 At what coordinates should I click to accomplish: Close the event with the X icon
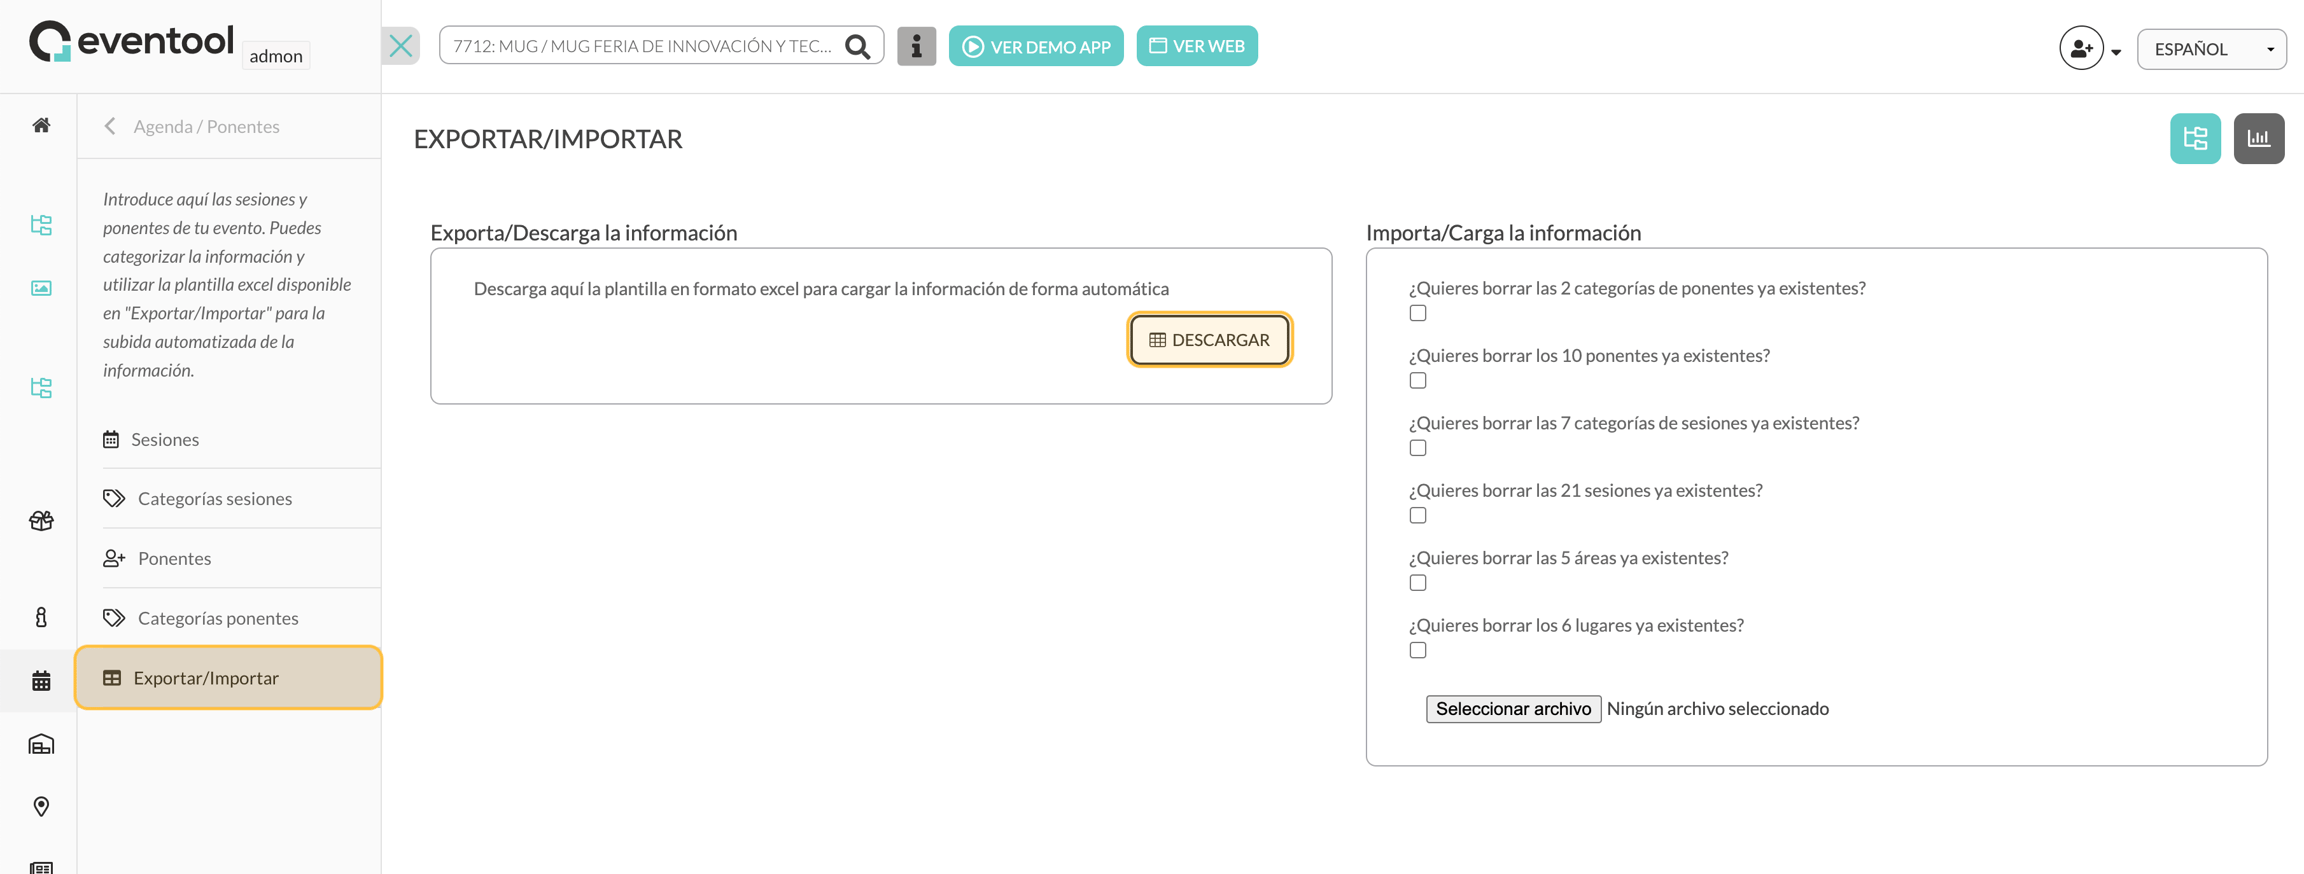(401, 46)
